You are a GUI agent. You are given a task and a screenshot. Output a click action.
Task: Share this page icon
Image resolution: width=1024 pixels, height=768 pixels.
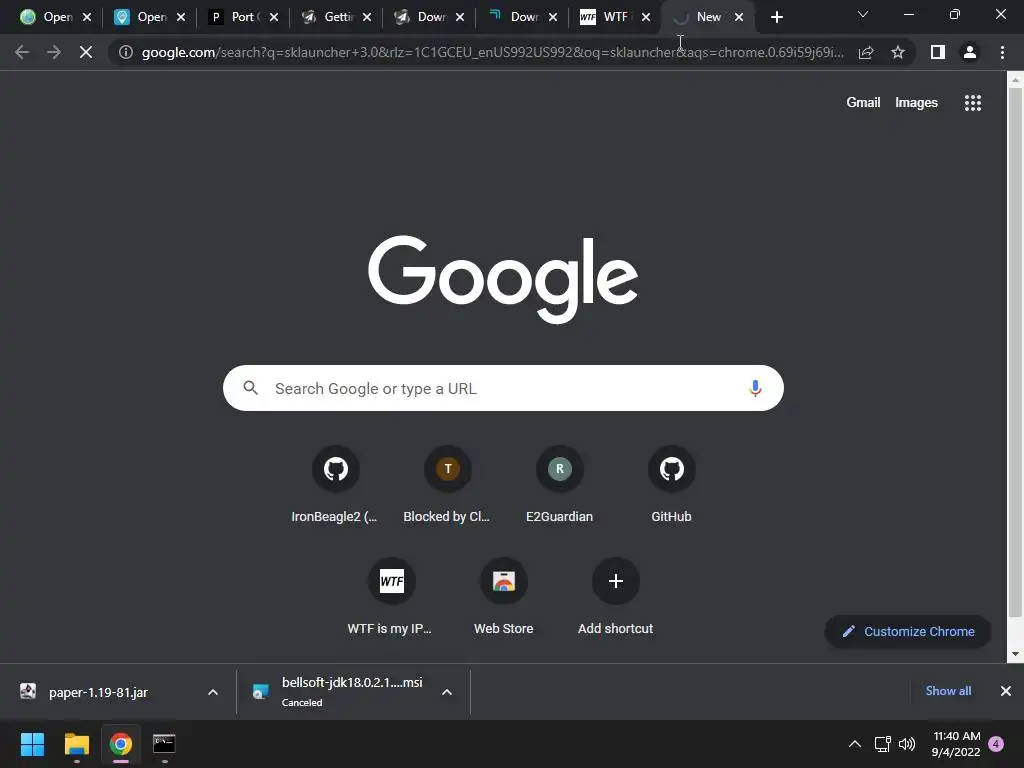point(866,52)
